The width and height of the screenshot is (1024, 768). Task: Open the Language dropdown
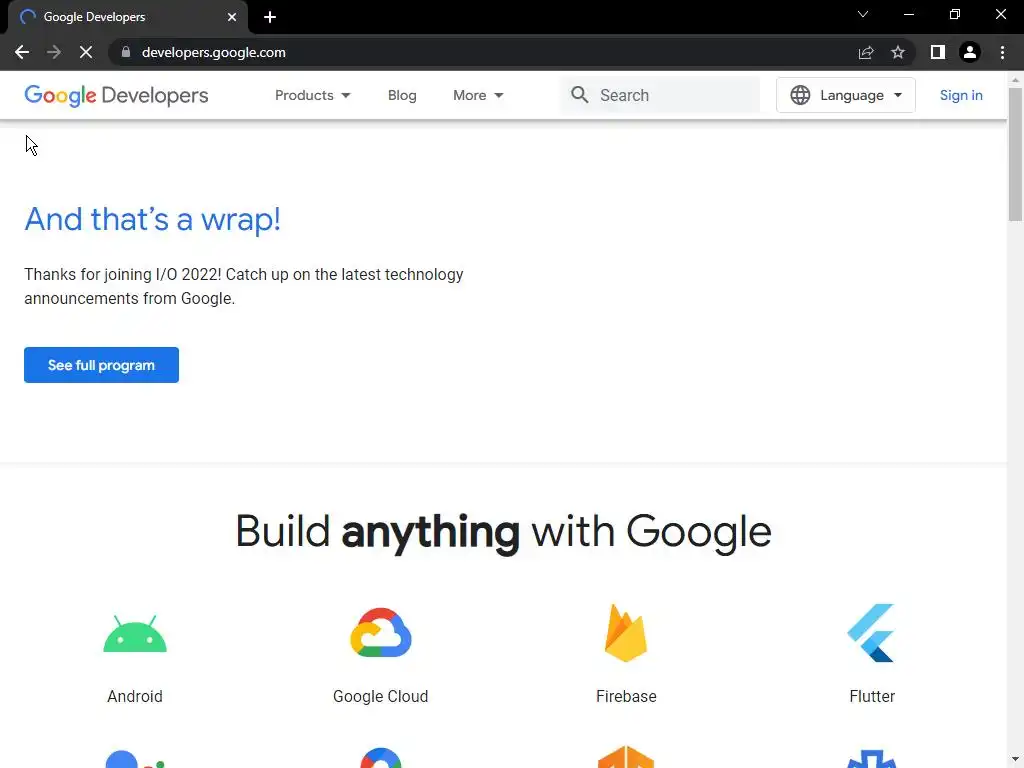pyautogui.click(x=846, y=95)
